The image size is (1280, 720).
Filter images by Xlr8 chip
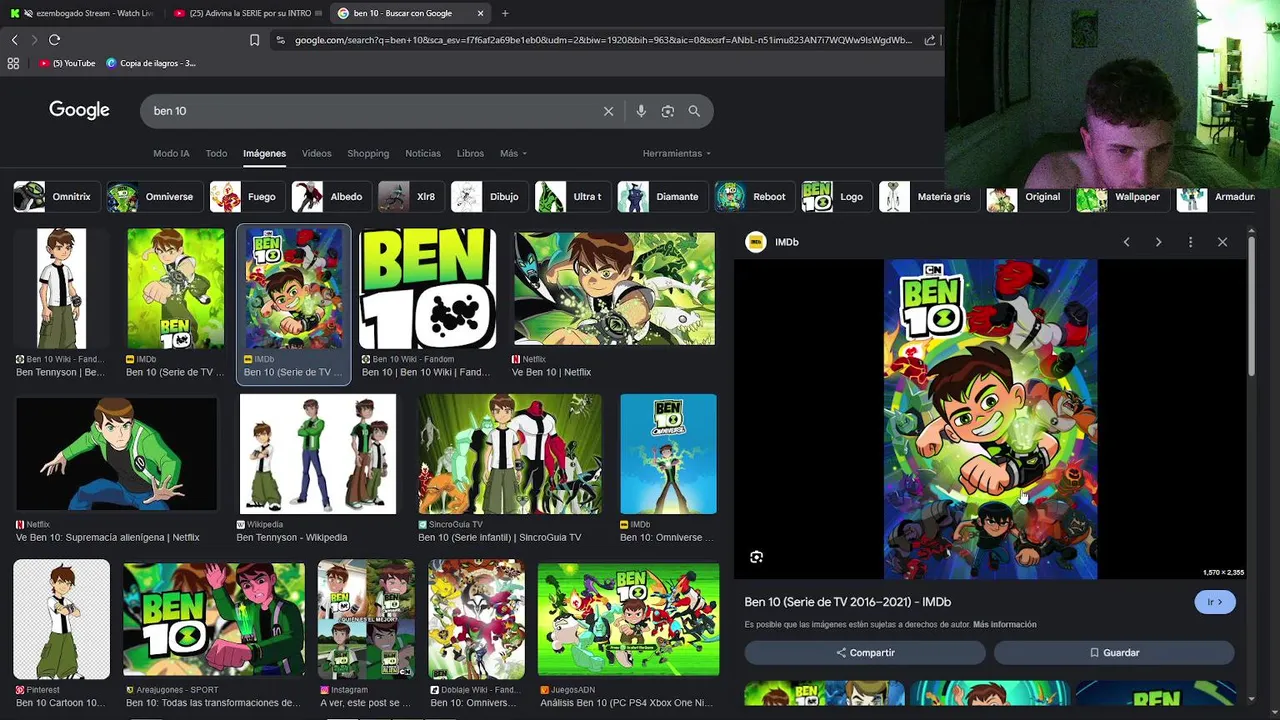click(411, 197)
